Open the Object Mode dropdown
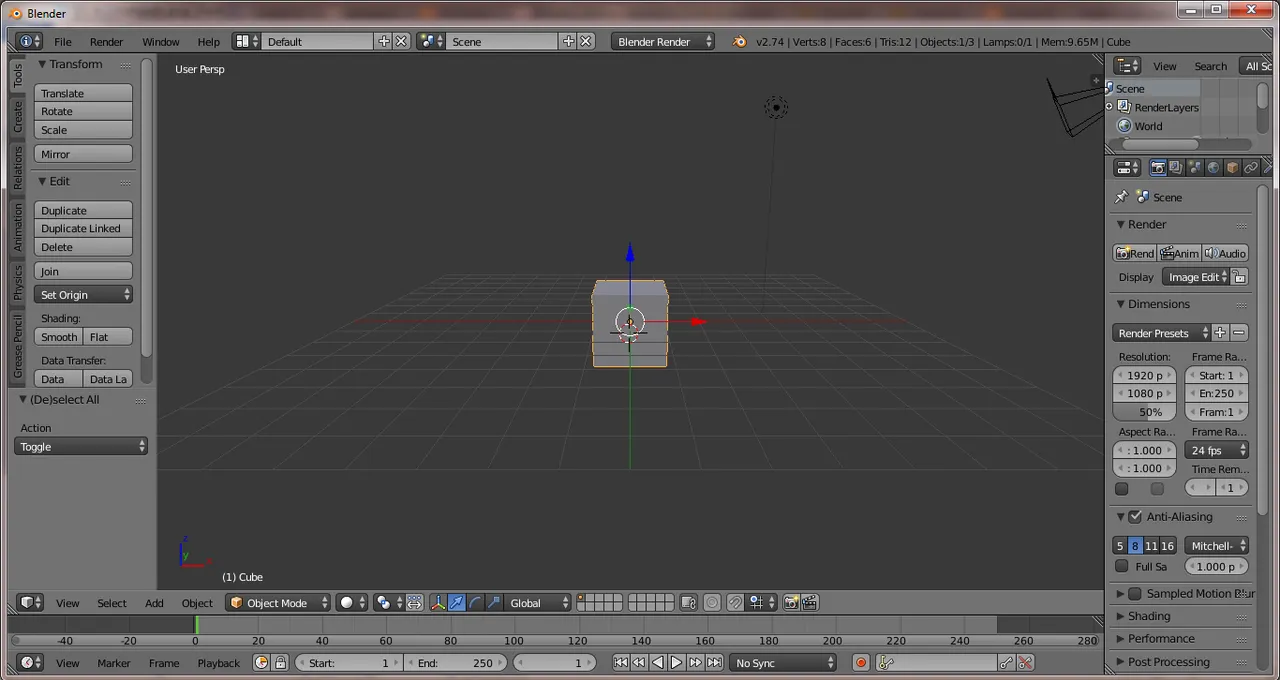Viewport: 1280px width, 680px height. point(278,603)
